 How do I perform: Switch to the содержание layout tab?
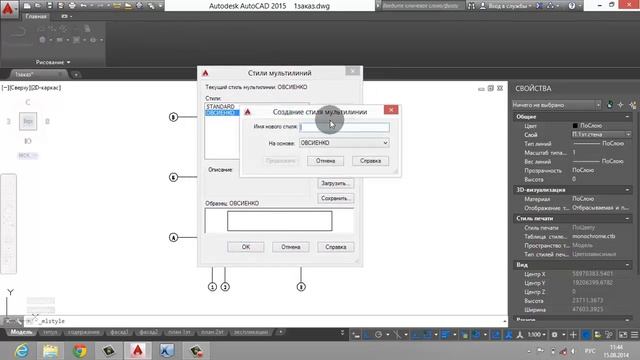[83, 332]
